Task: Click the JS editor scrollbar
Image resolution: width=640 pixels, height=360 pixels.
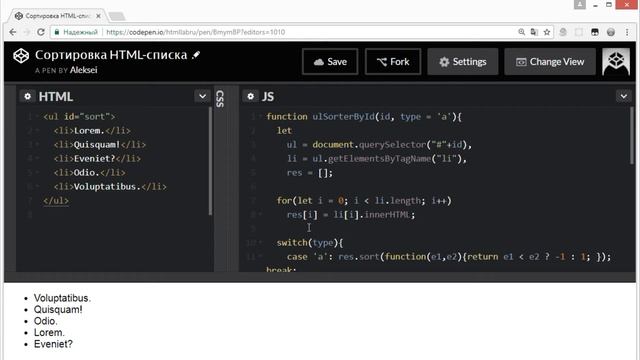Action: click(x=632, y=137)
